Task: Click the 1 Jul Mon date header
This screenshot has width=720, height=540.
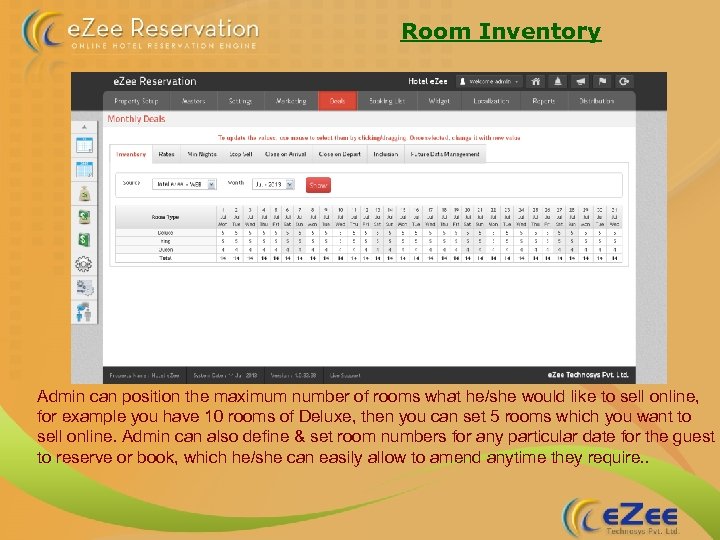Action: coord(223,217)
